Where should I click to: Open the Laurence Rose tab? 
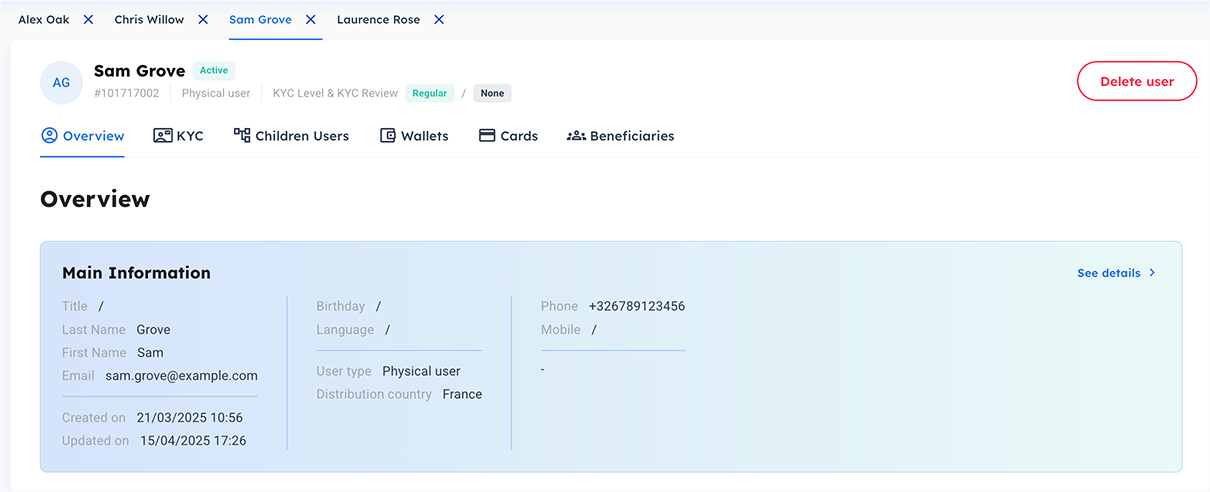[378, 19]
